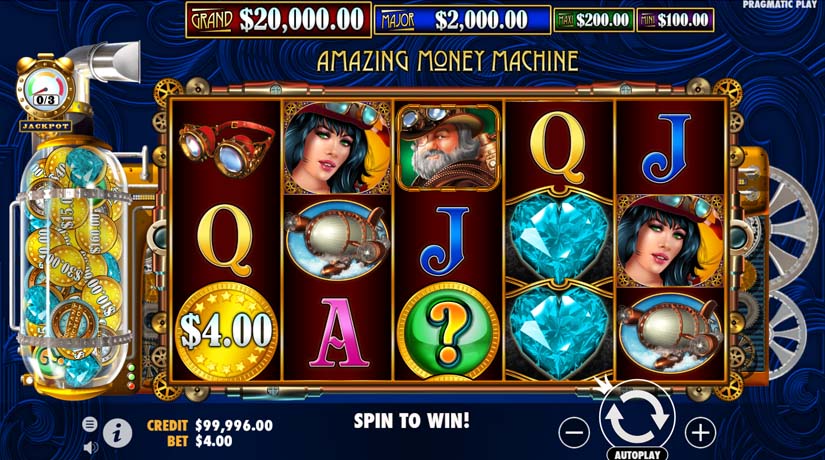Open the game info 'i' icon
Image resolution: width=825 pixels, height=460 pixels.
[x=117, y=433]
